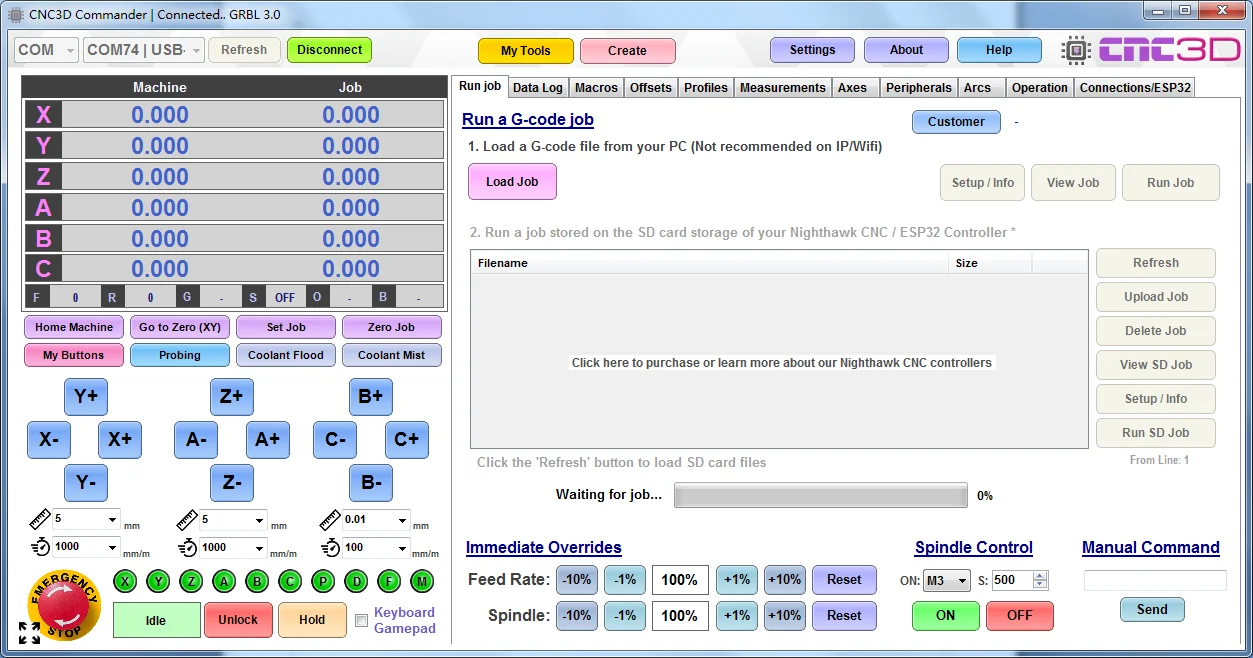Jog the Z axis positive with Z+
Image resolution: width=1253 pixels, height=658 pixels.
[x=232, y=397]
